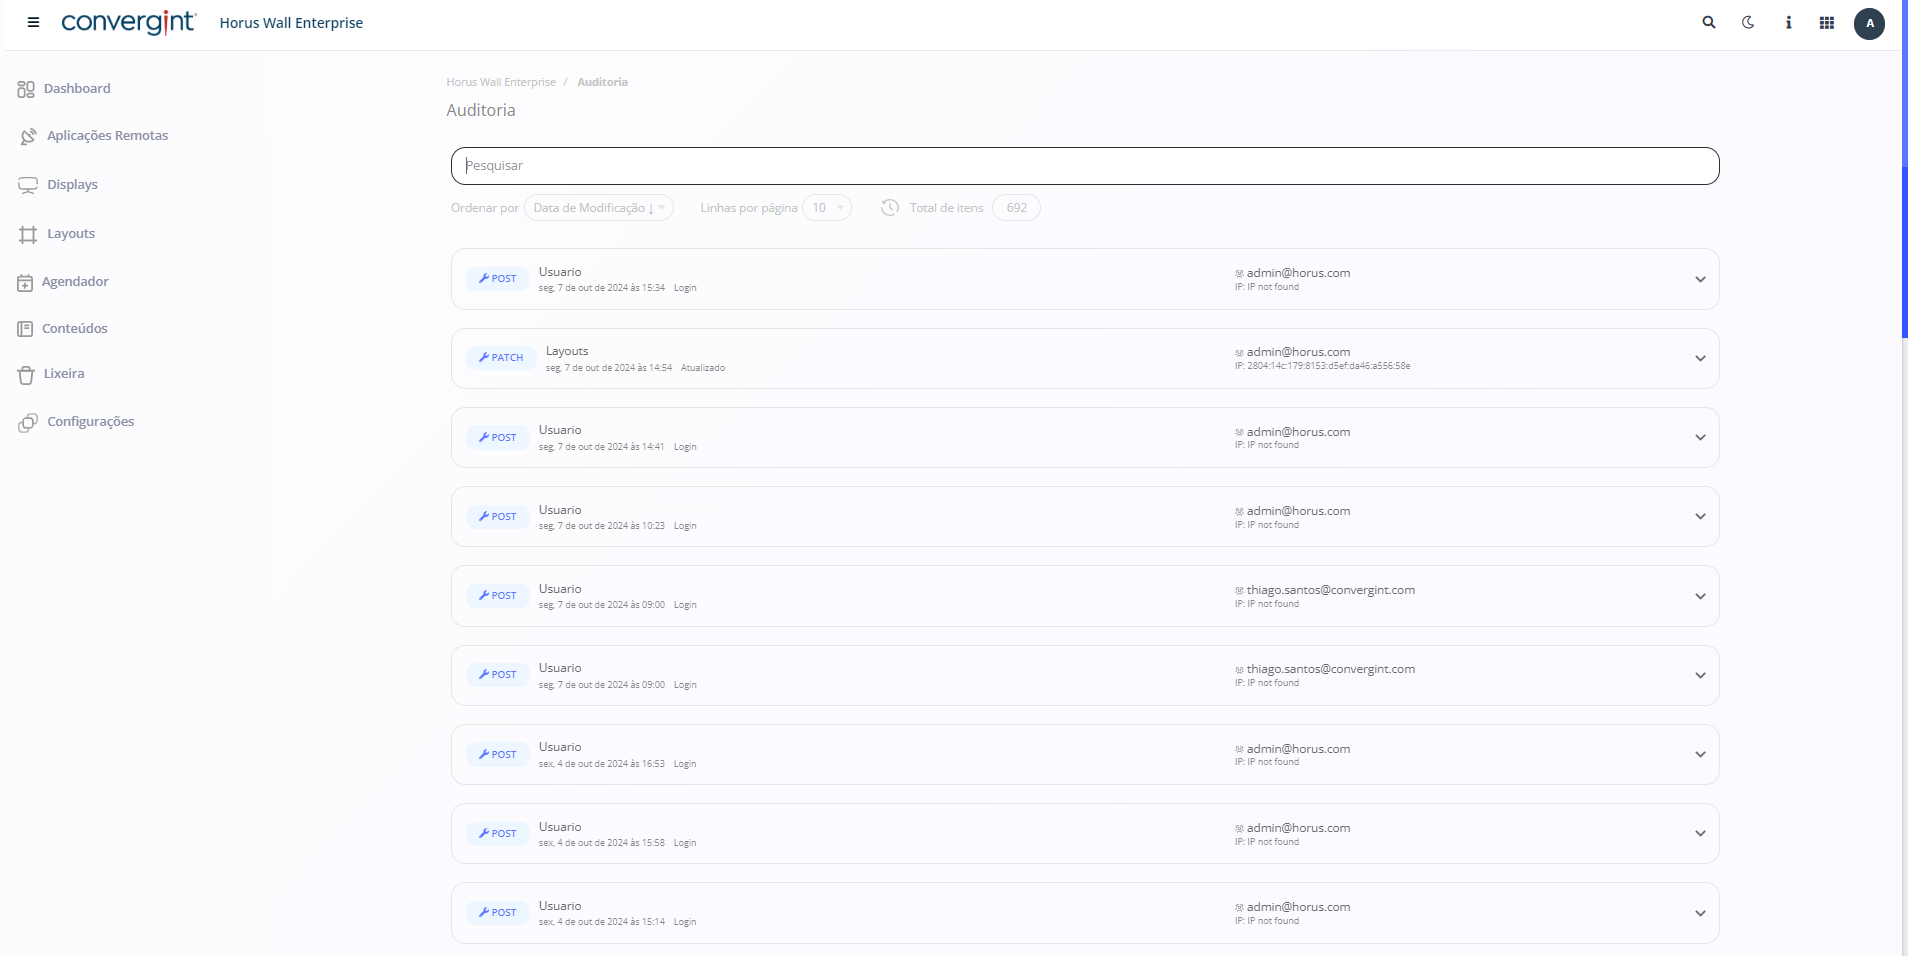Viewport: 1908px width, 956px height.
Task: Click the Layouts sidebar icon
Action: click(x=28, y=234)
